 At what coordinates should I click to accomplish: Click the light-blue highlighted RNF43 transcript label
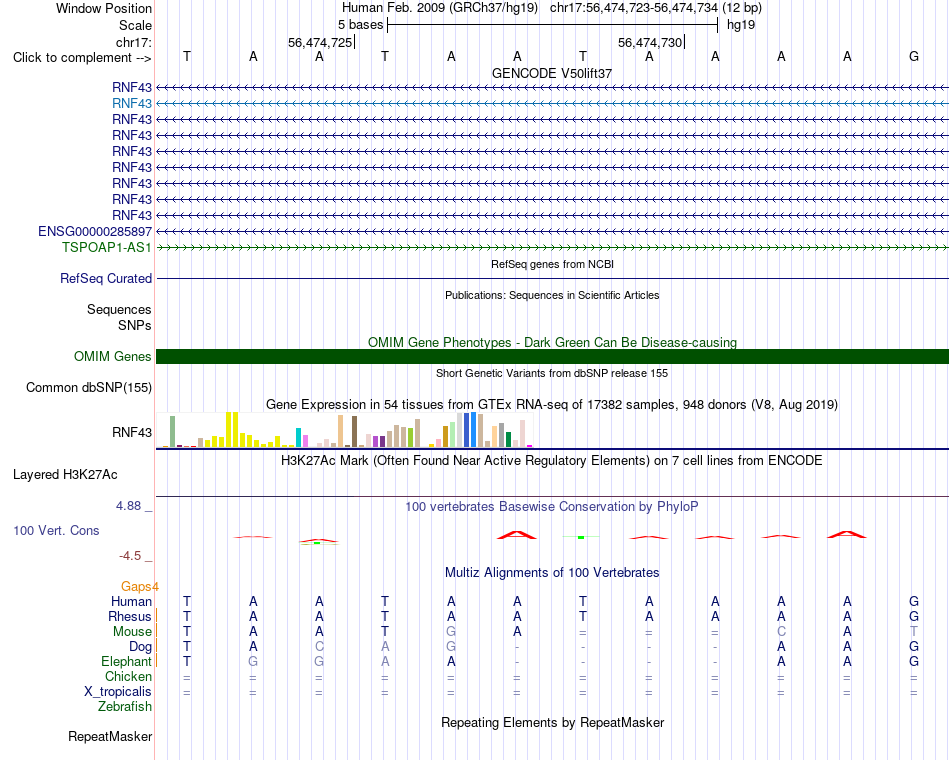coord(131,103)
